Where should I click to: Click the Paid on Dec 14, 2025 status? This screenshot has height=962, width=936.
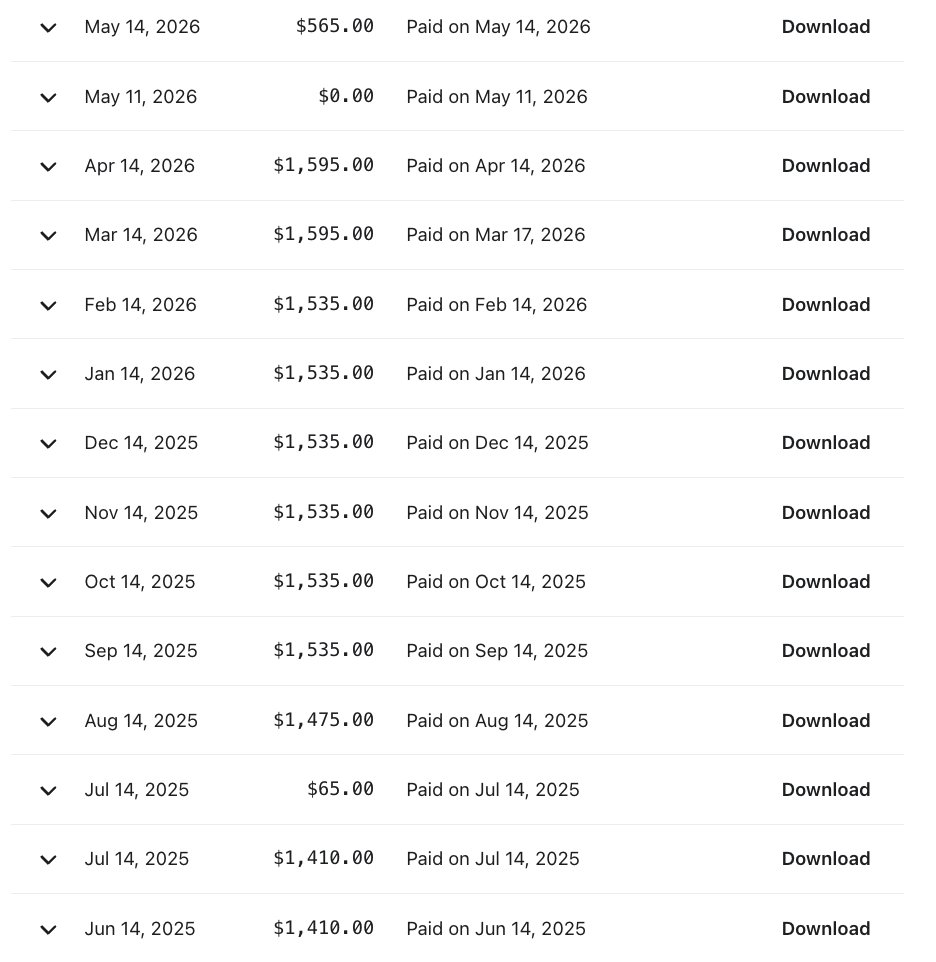pos(497,442)
